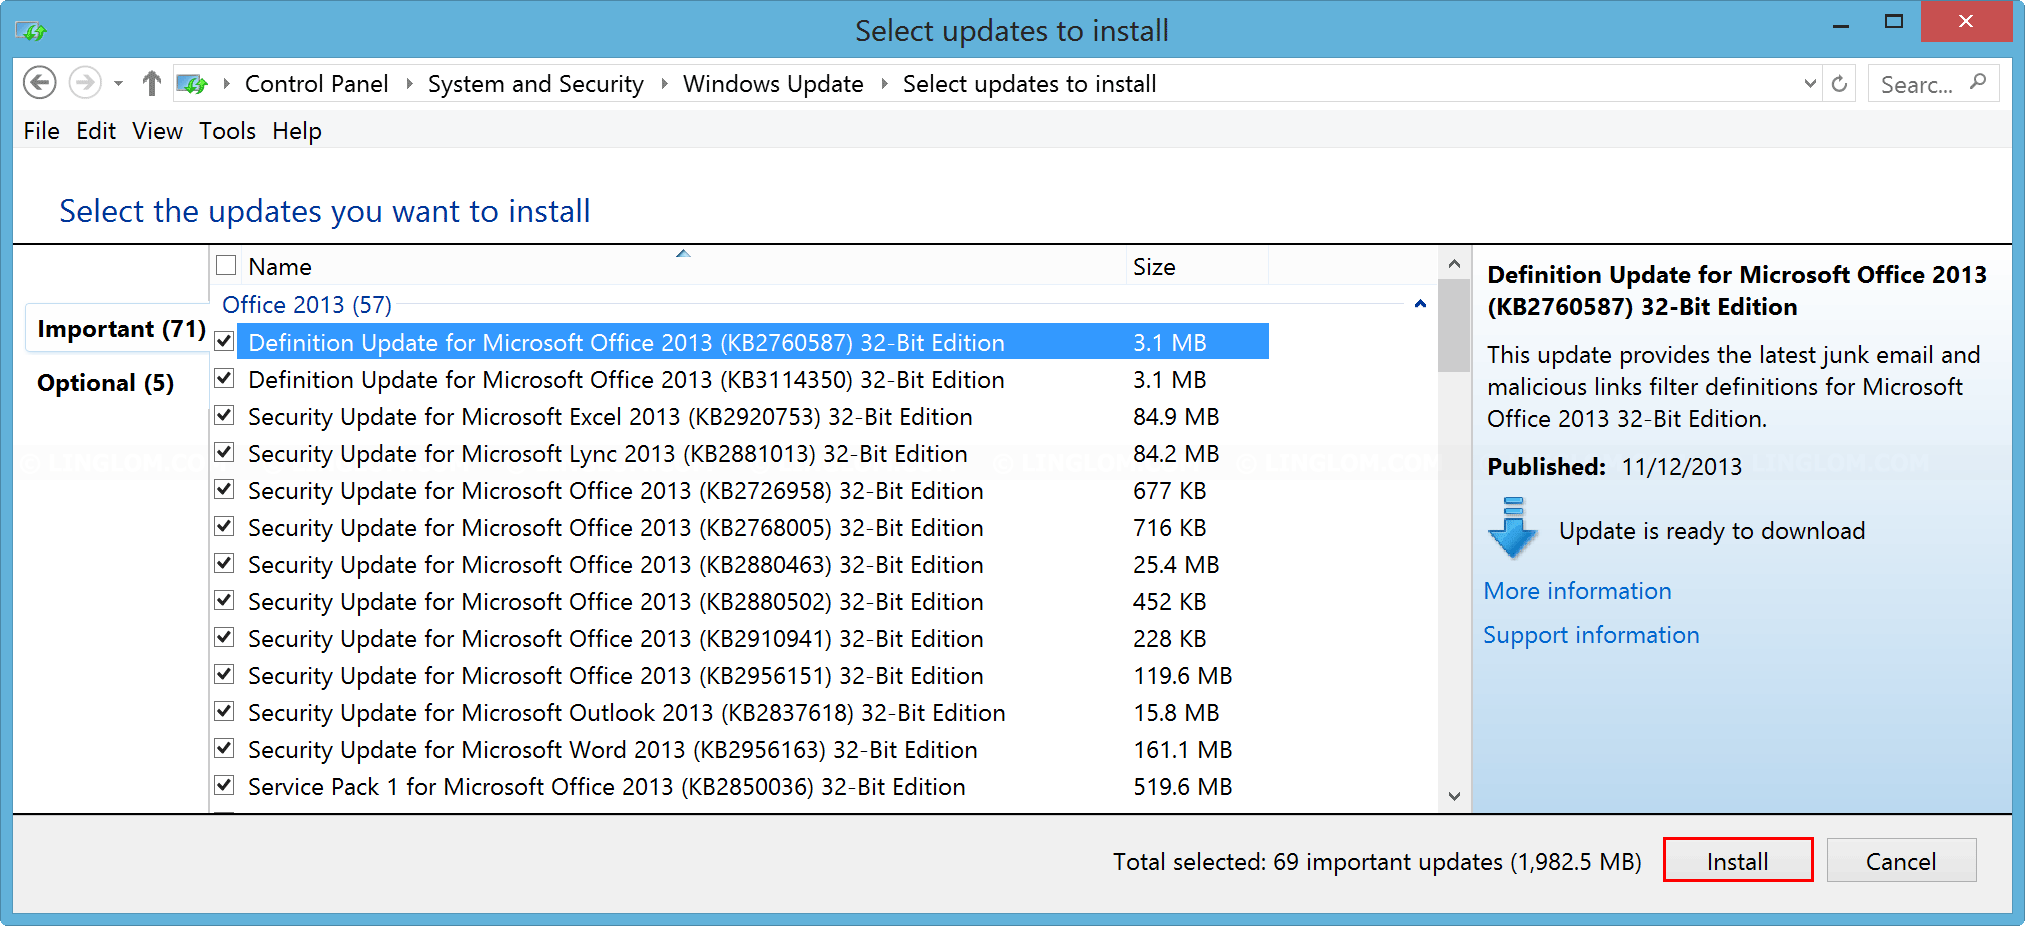Expand breadcrumb arrow after System and Security
The width and height of the screenshot is (2025, 926).
tap(664, 84)
